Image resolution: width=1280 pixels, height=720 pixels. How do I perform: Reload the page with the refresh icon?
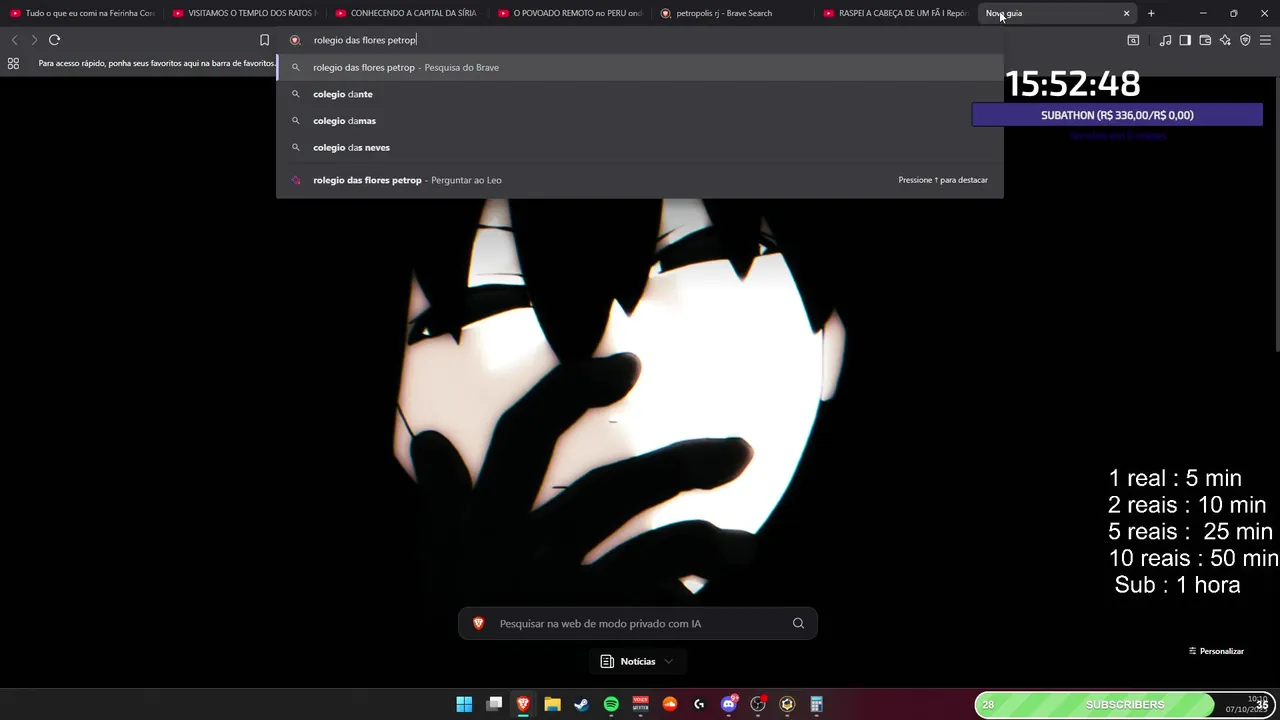click(54, 40)
